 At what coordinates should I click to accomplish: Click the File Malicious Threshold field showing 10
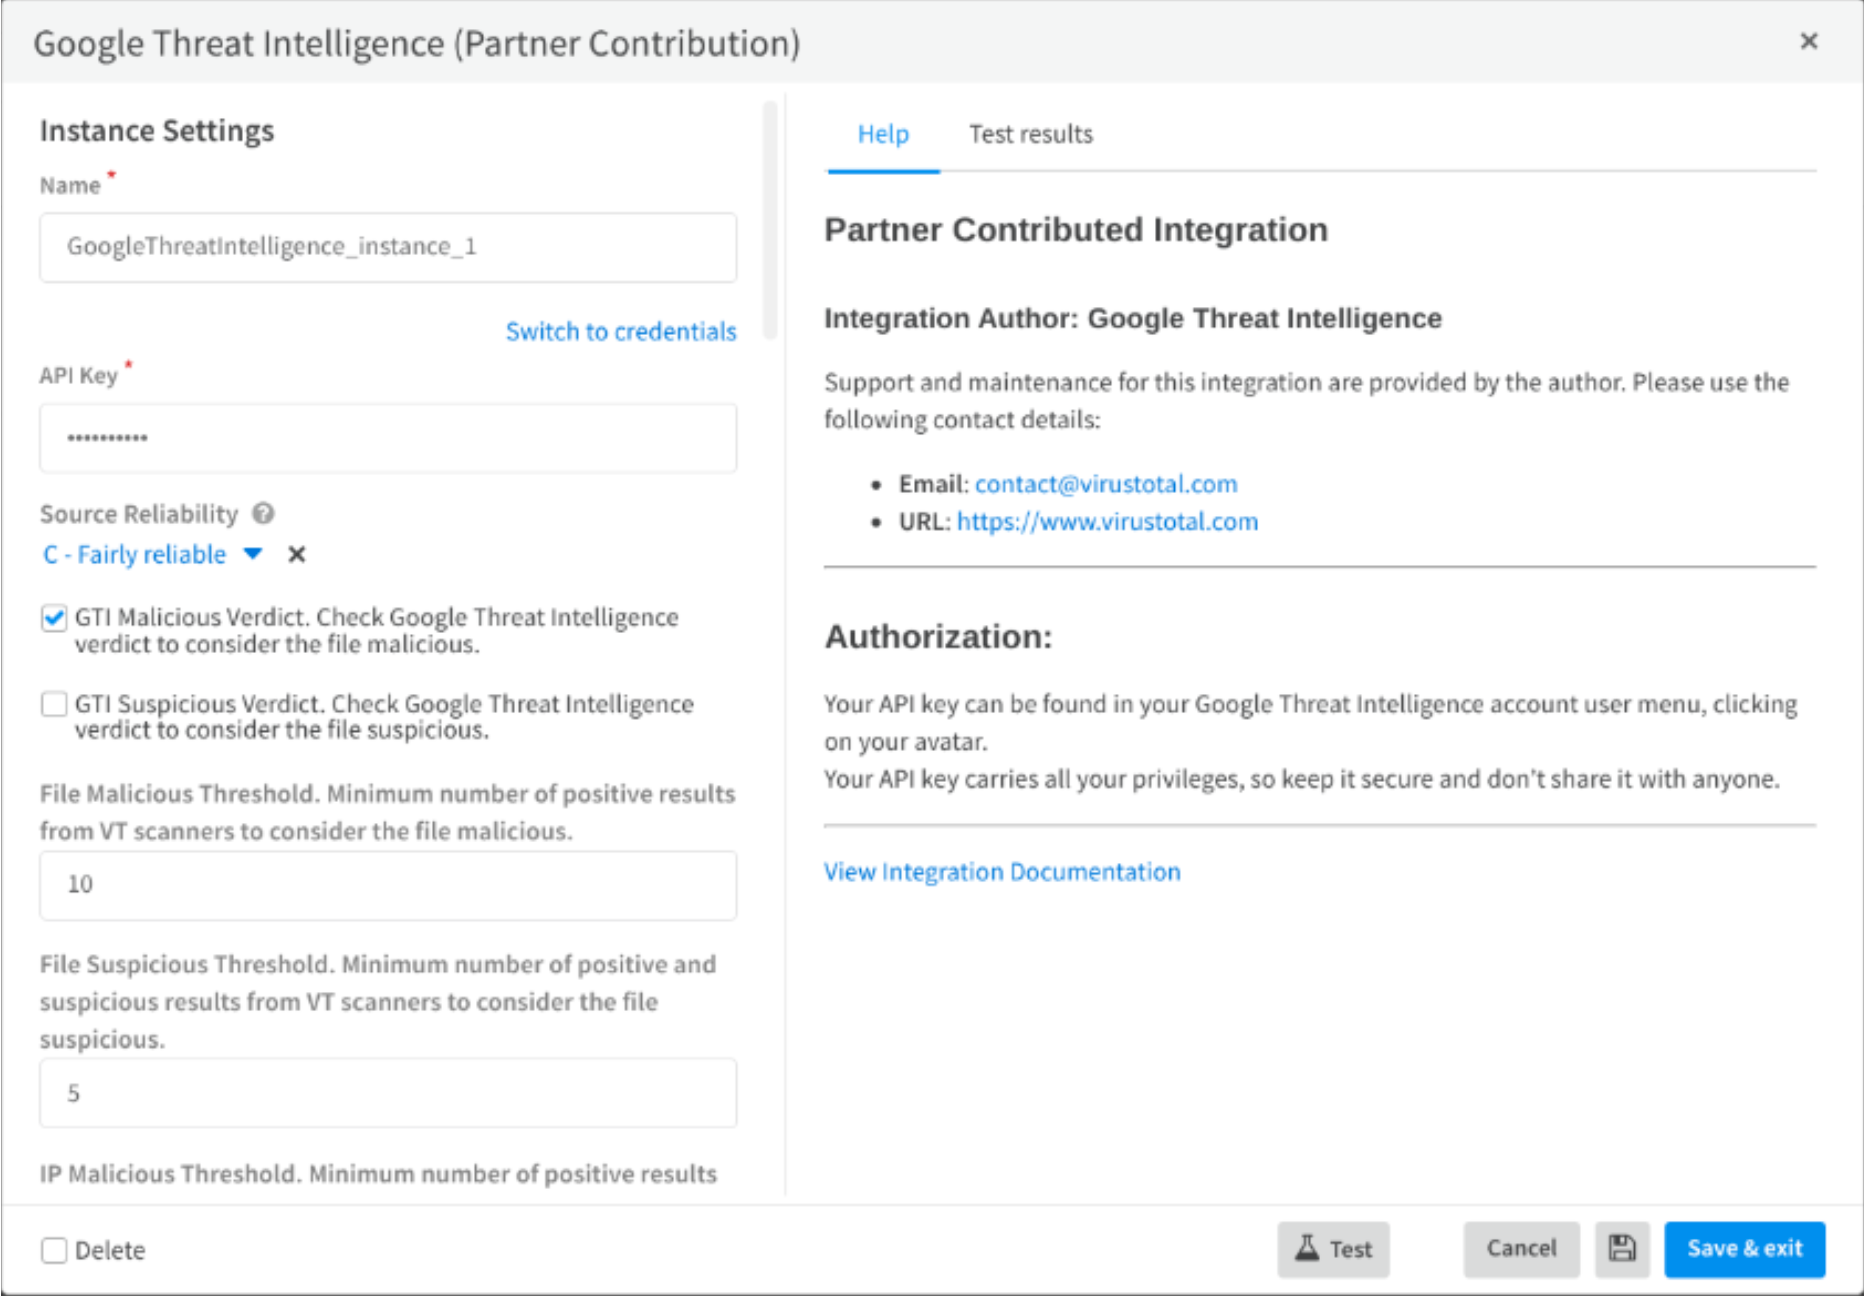tap(388, 885)
